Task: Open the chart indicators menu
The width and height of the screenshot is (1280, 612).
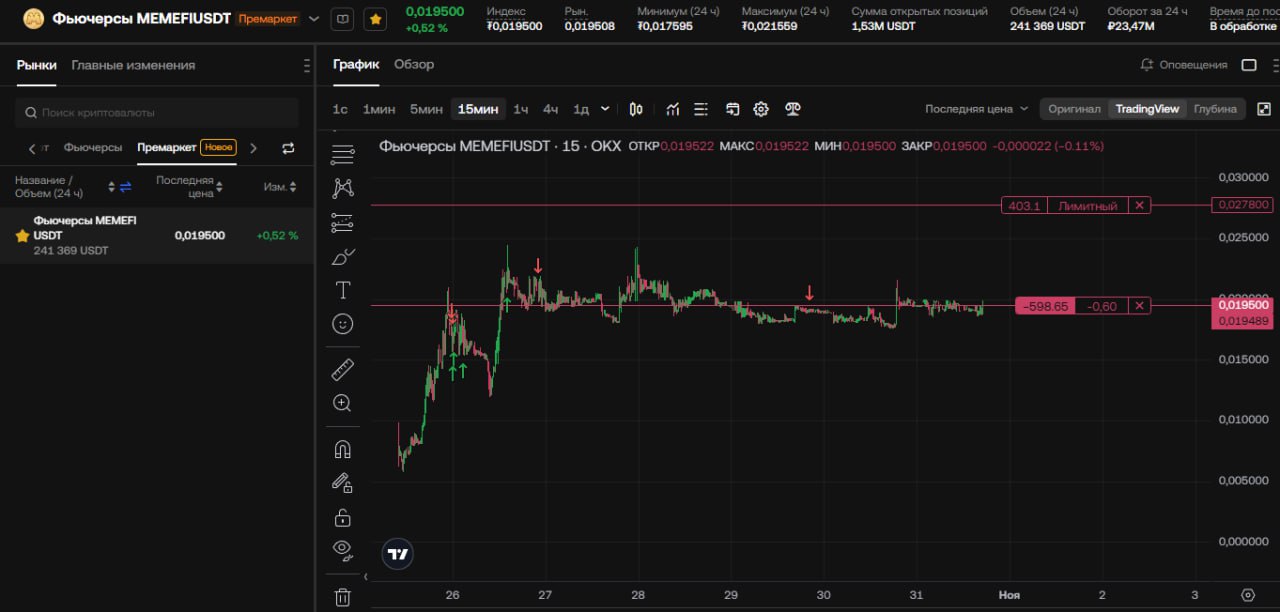Action: pyautogui.click(x=673, y=109)
